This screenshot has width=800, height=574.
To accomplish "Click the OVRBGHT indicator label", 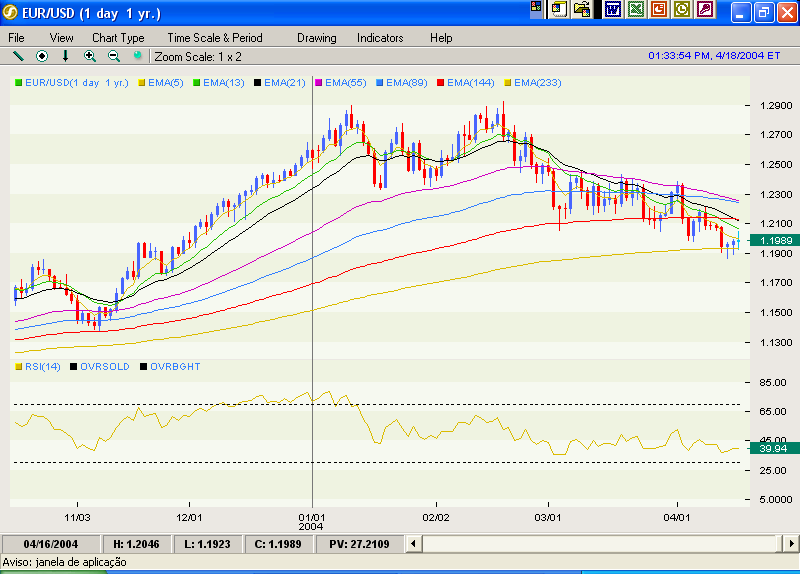I will (x=175, y=366).
